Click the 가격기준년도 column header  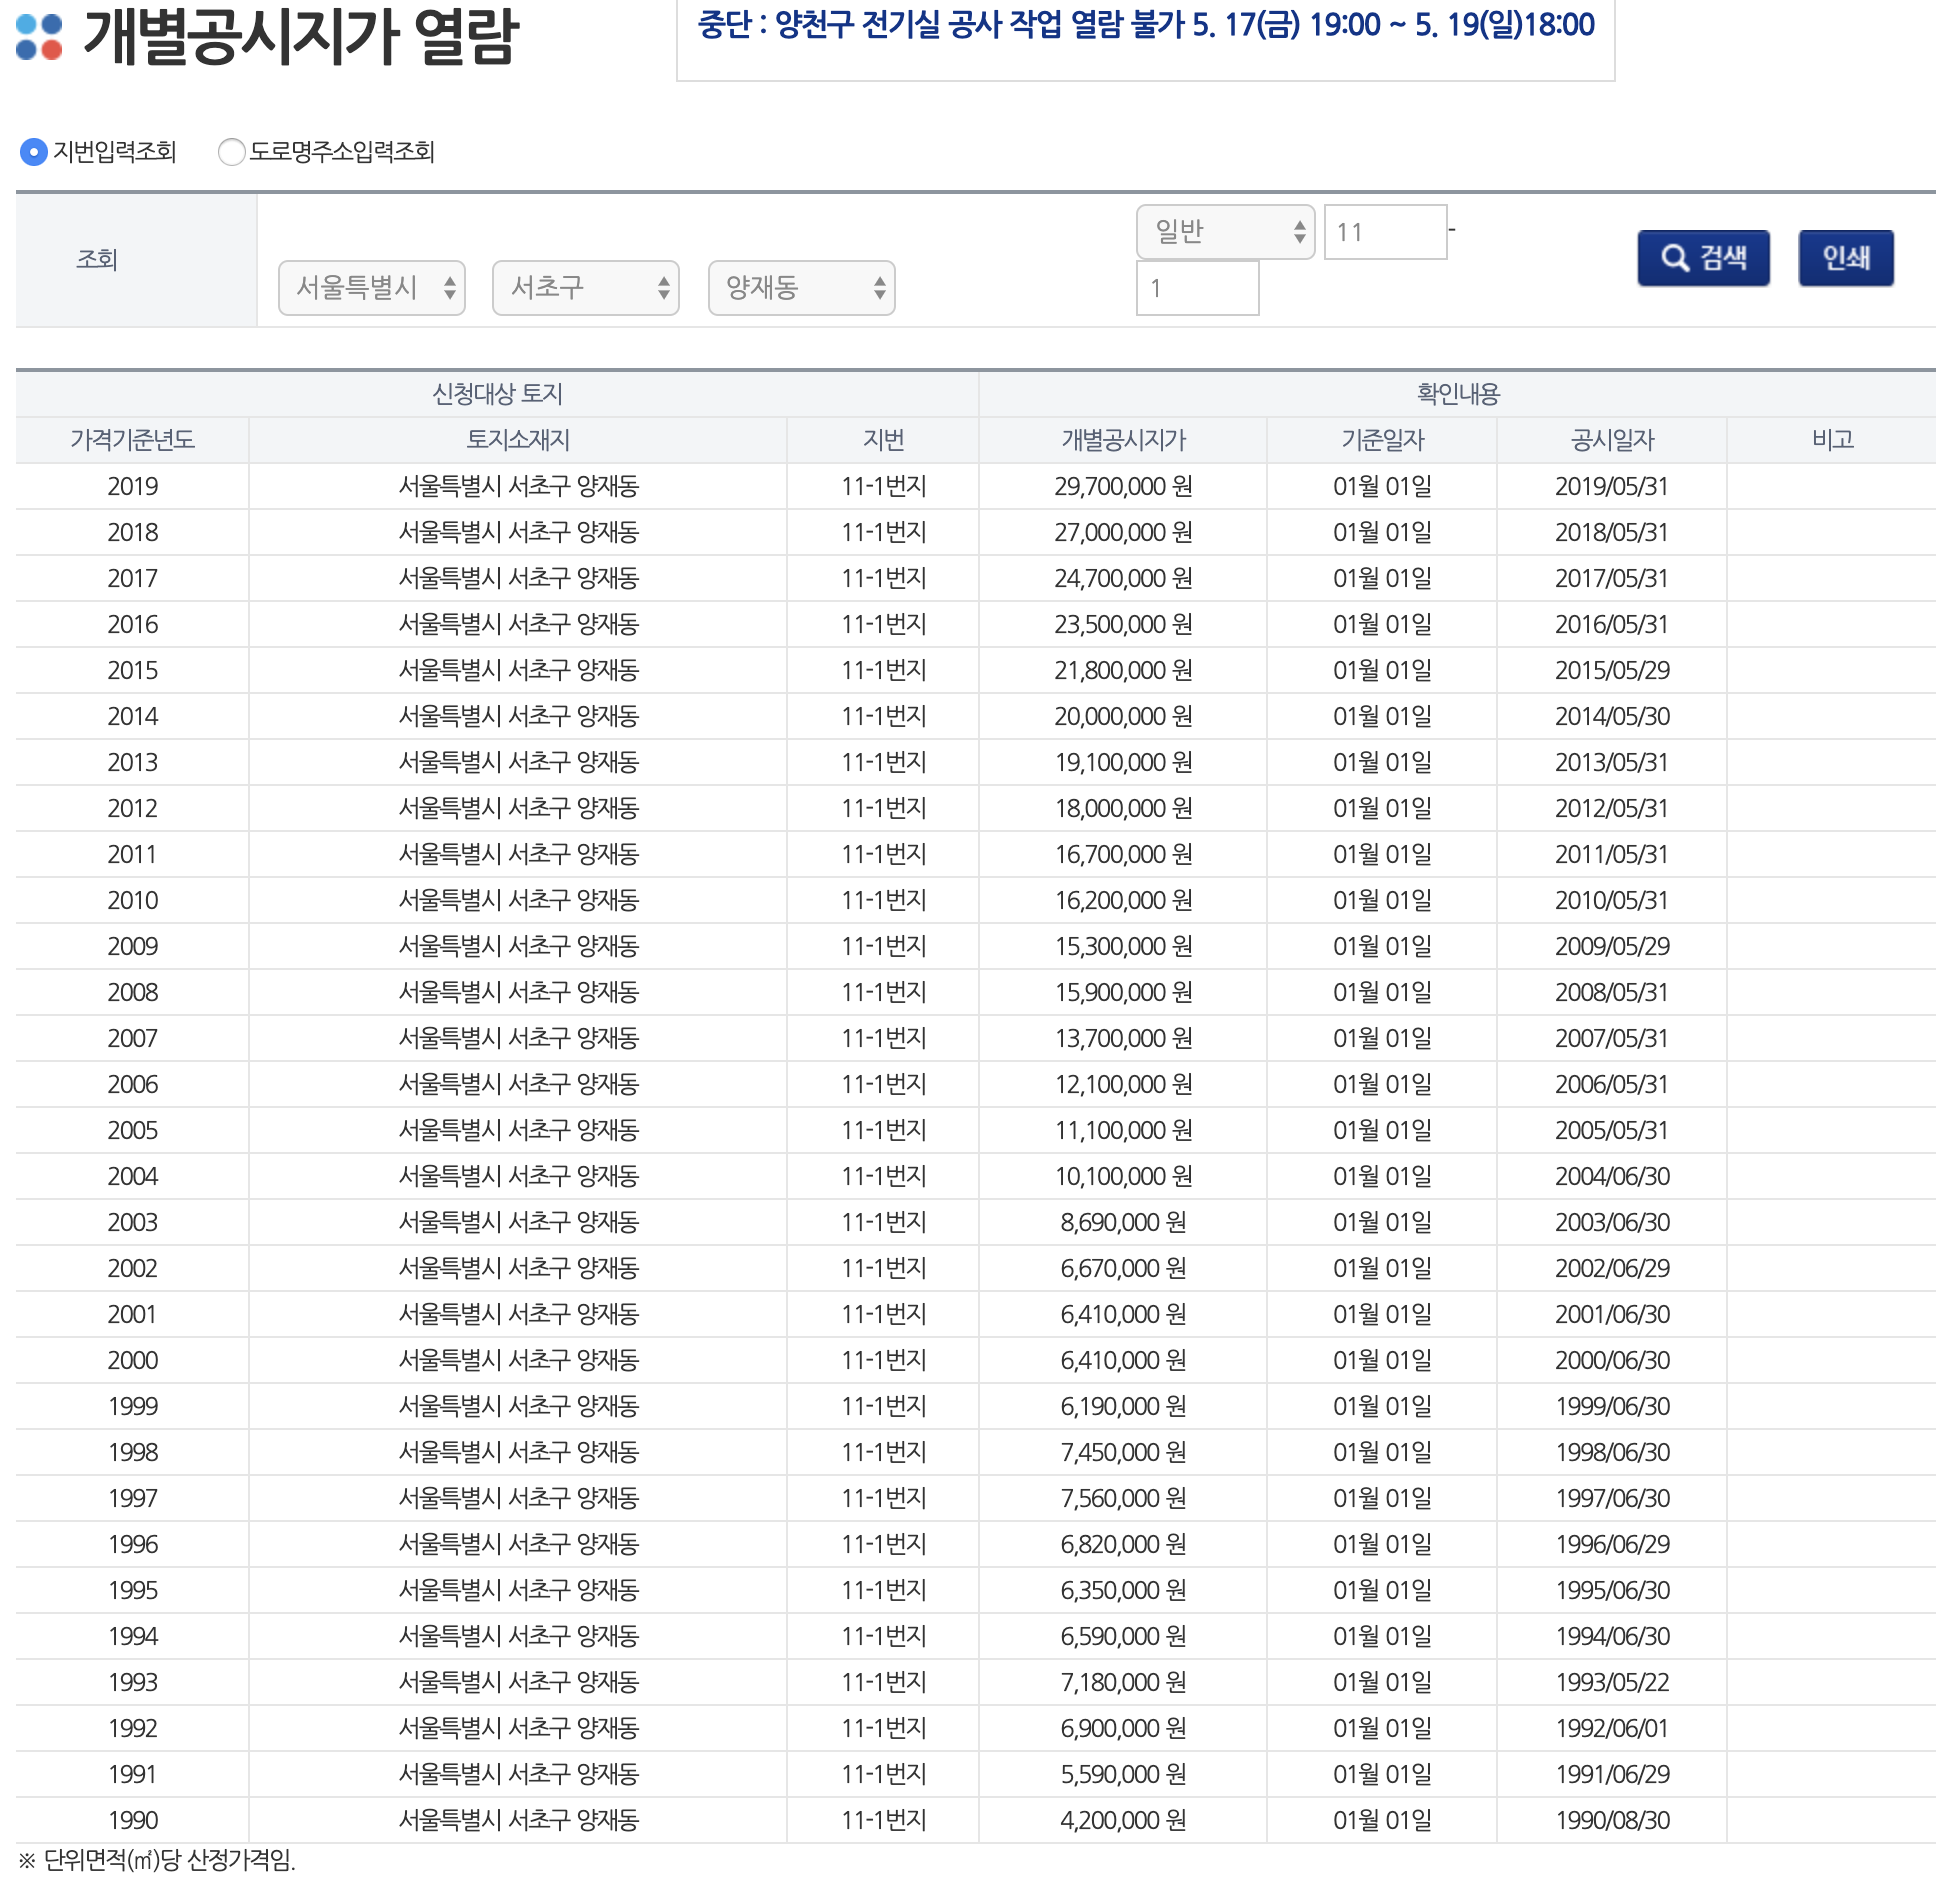click(132, 440)
